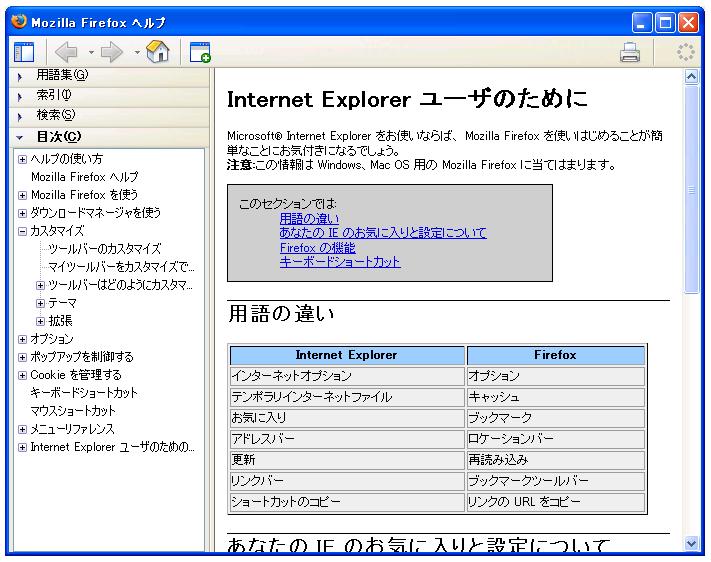Expand the テーマ tree node
711x562 pixels.
[x=40, y=303]
